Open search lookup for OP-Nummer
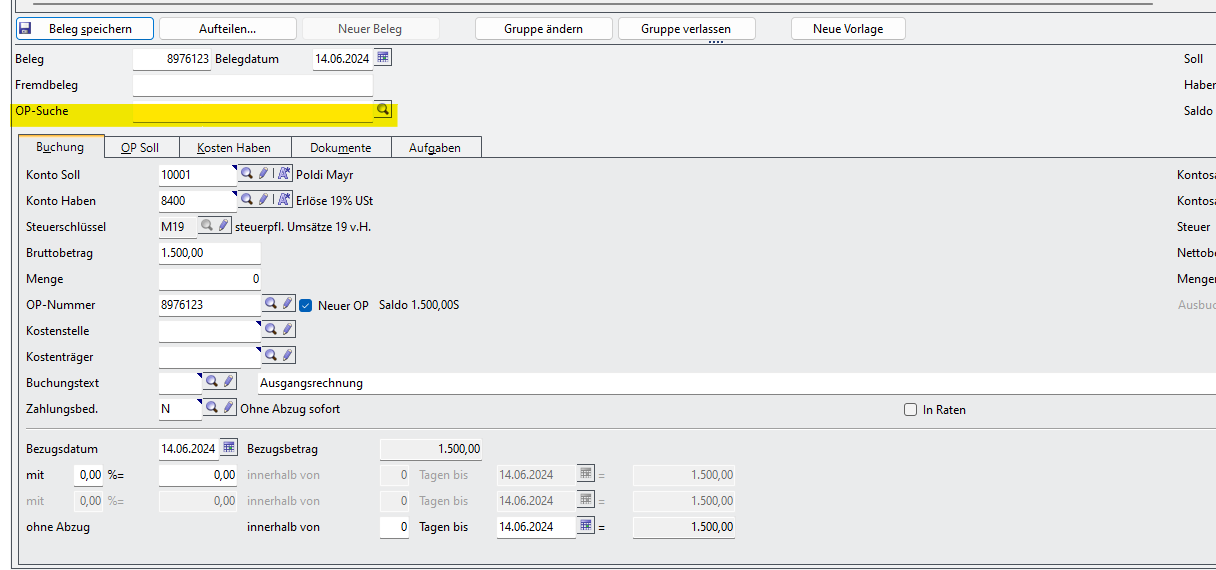This screenshot has width=1216, height=570. (270, 304)
